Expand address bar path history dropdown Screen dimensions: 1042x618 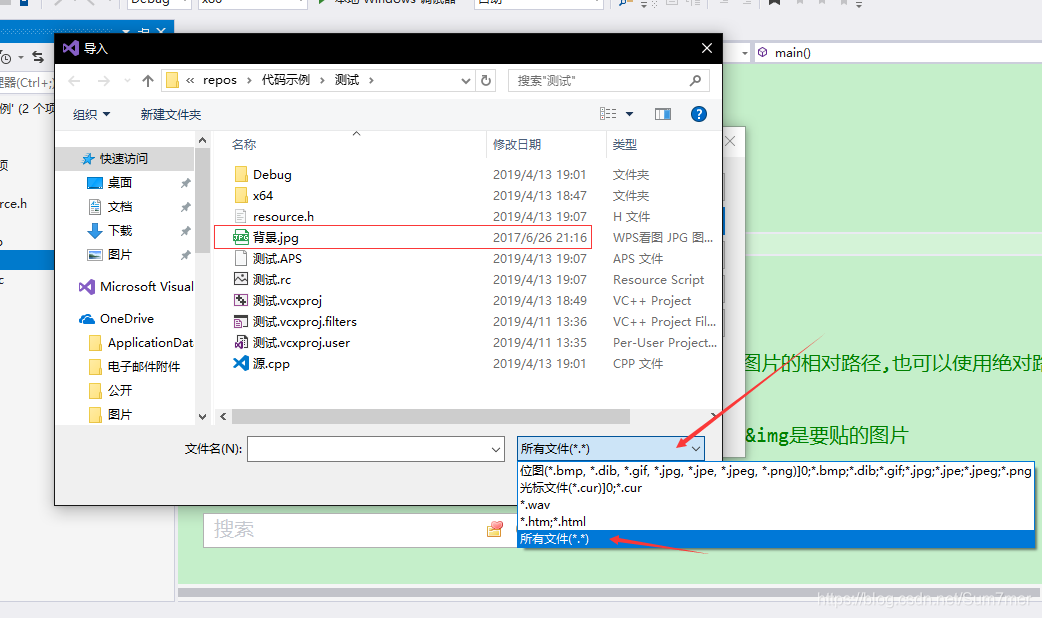click(x=466, y=80)
